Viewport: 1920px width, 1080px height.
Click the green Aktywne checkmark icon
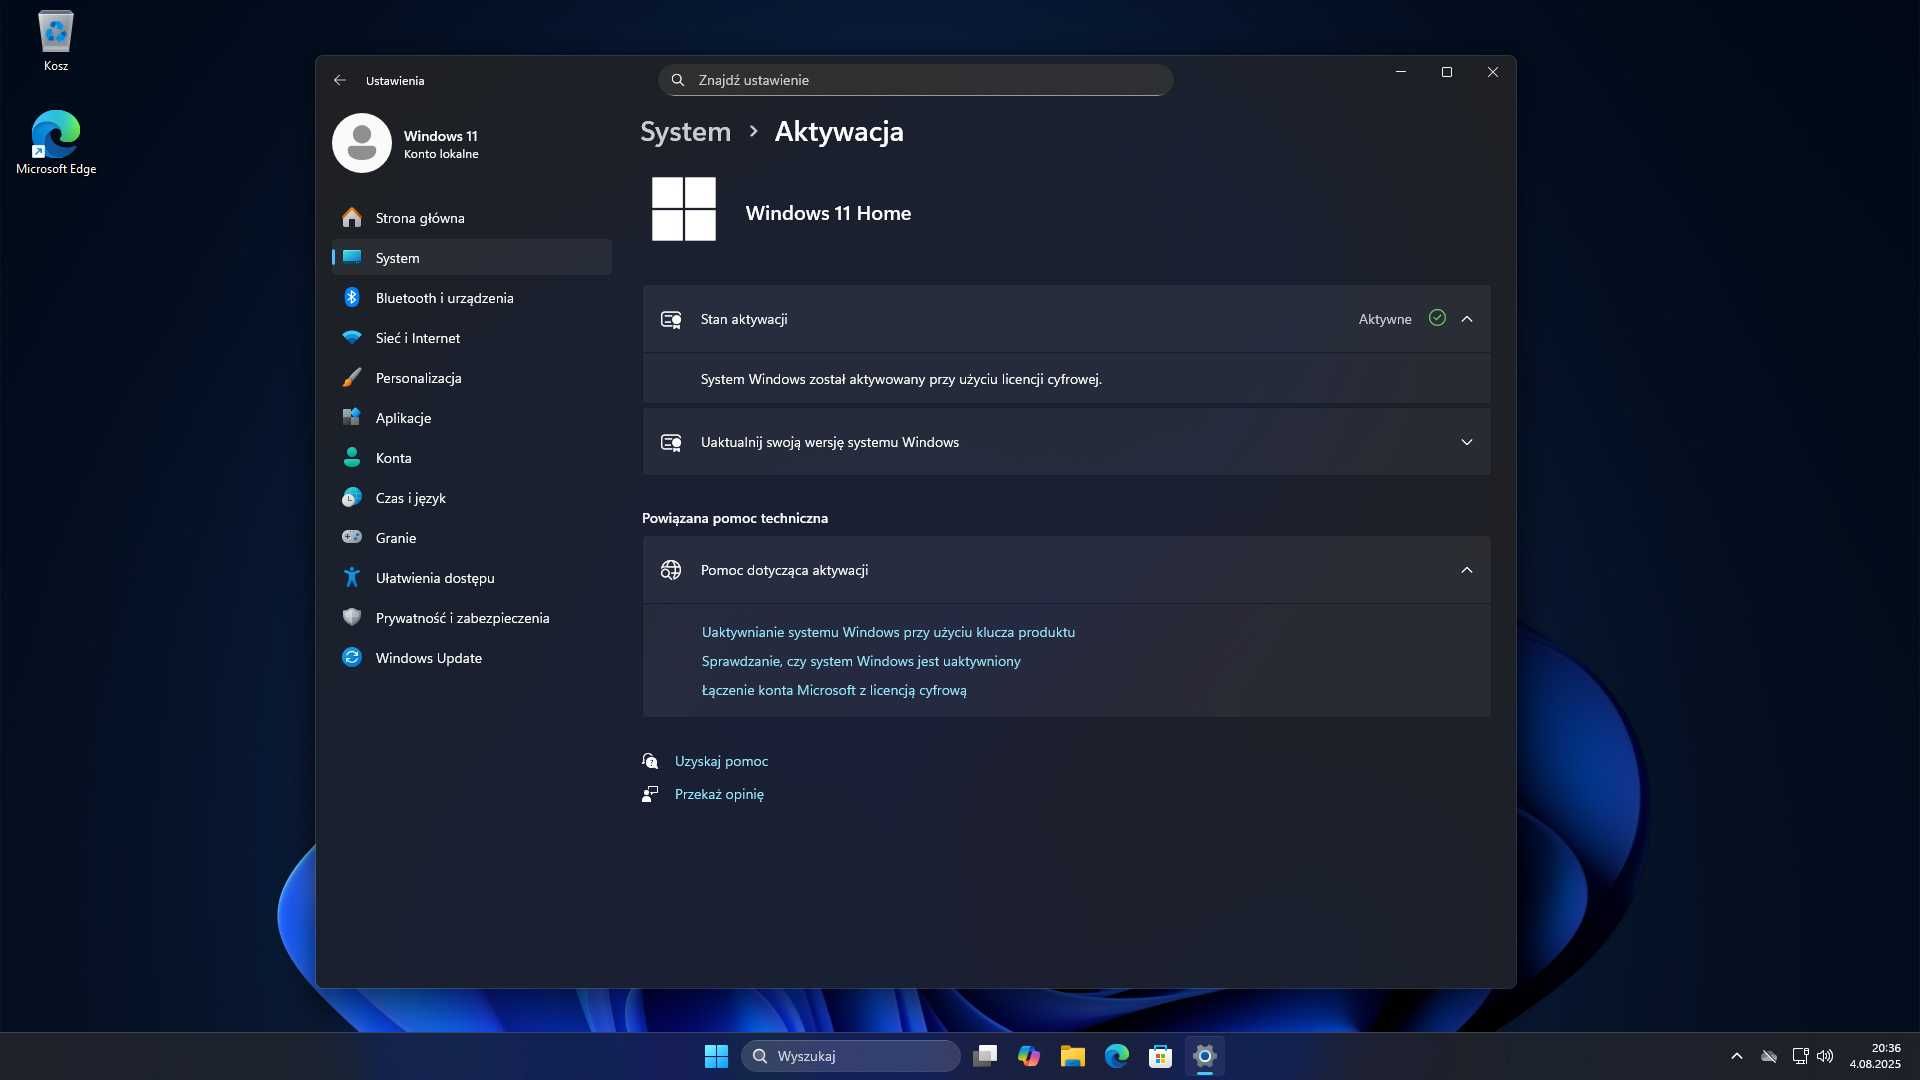coord(1437,318)
